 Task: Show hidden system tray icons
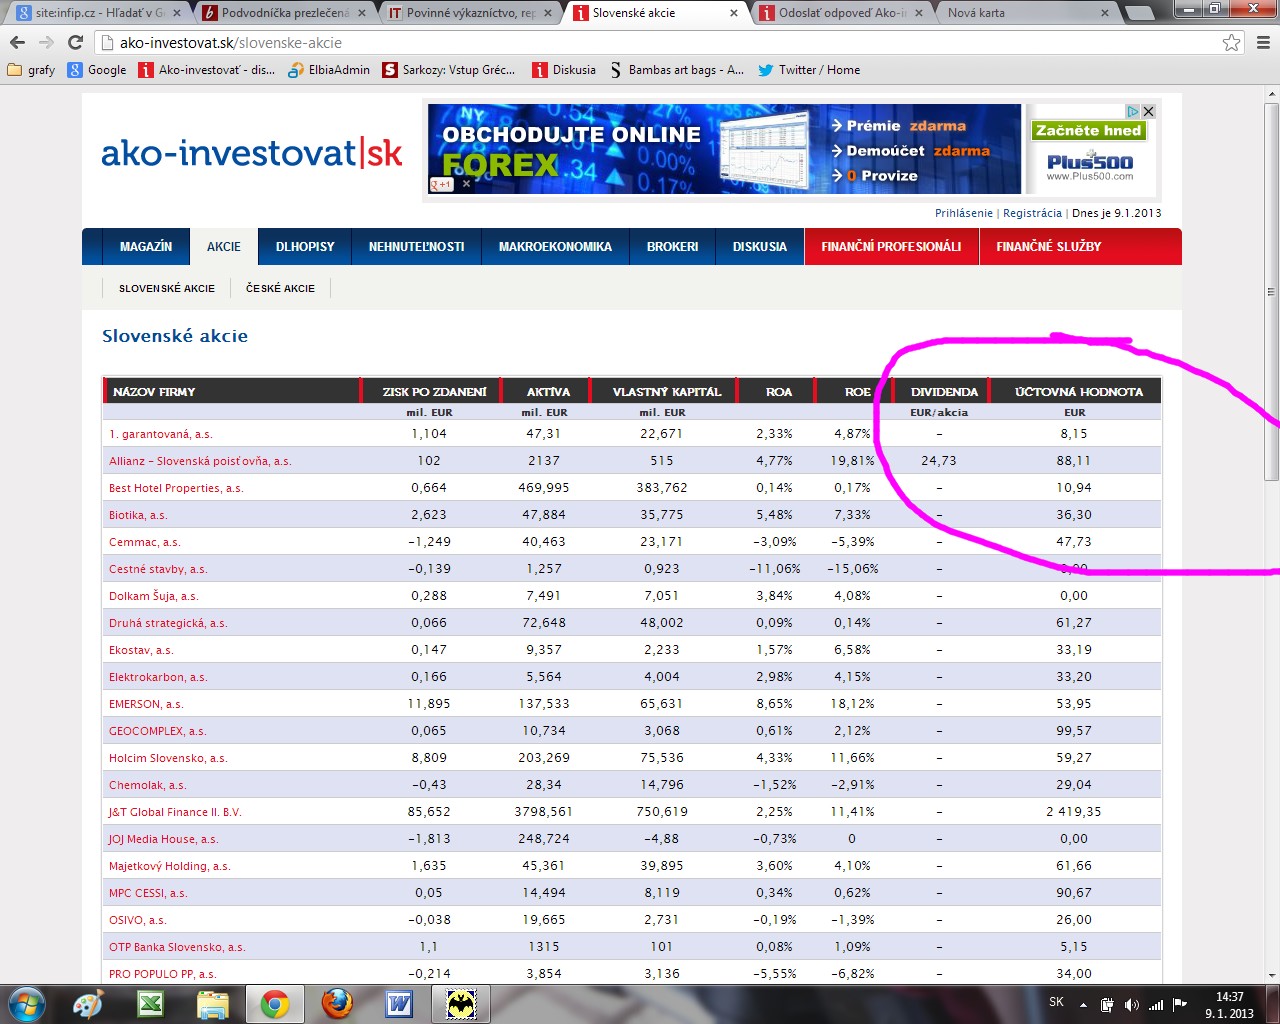[x=1084, y=1004]
